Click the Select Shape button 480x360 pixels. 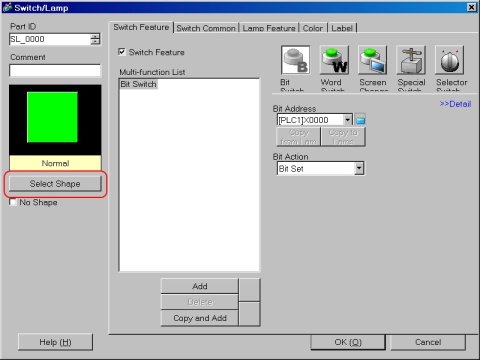[x=55, y=184]
